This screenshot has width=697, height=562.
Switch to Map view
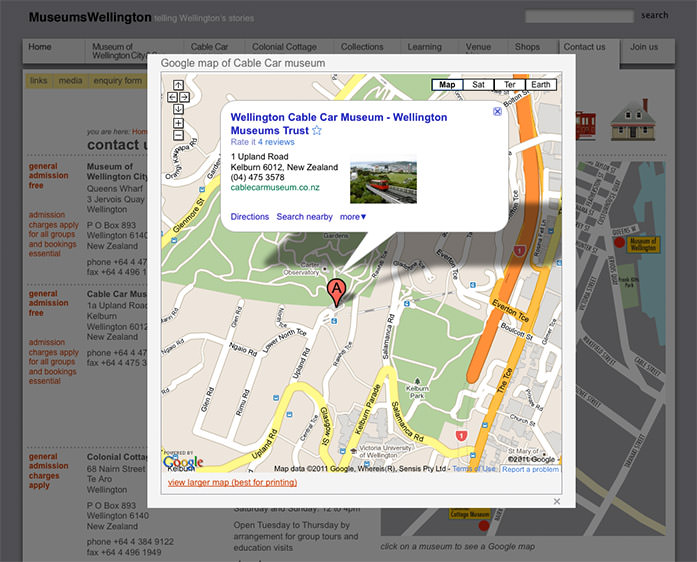(x=447, y=84)
